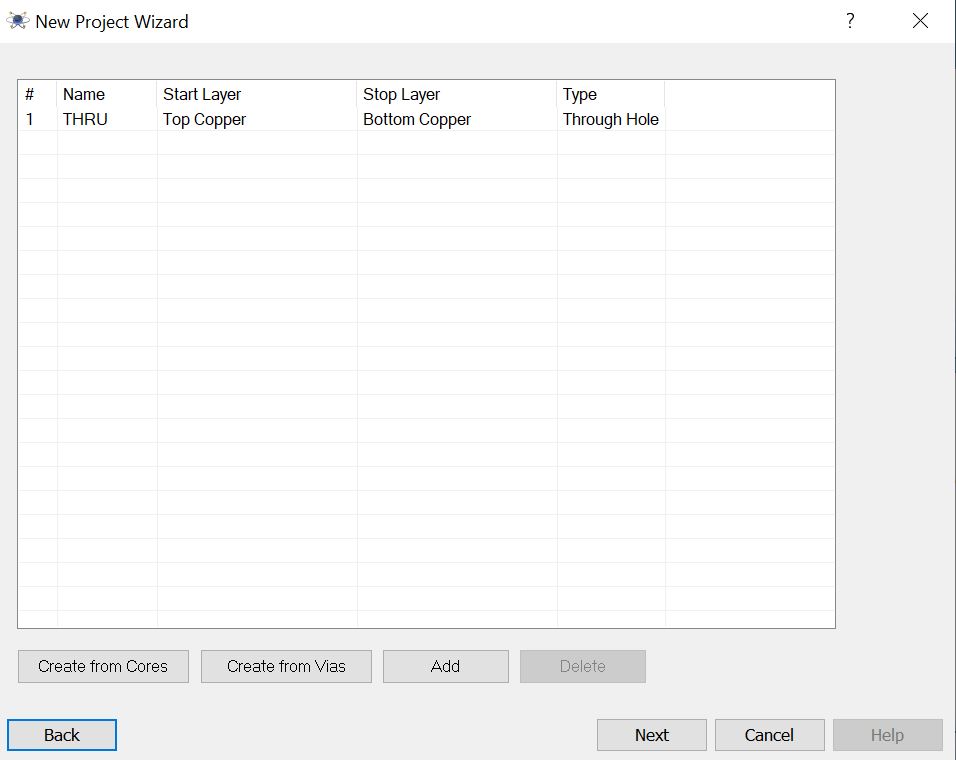Add a new drill pair entry

point(445,666)
